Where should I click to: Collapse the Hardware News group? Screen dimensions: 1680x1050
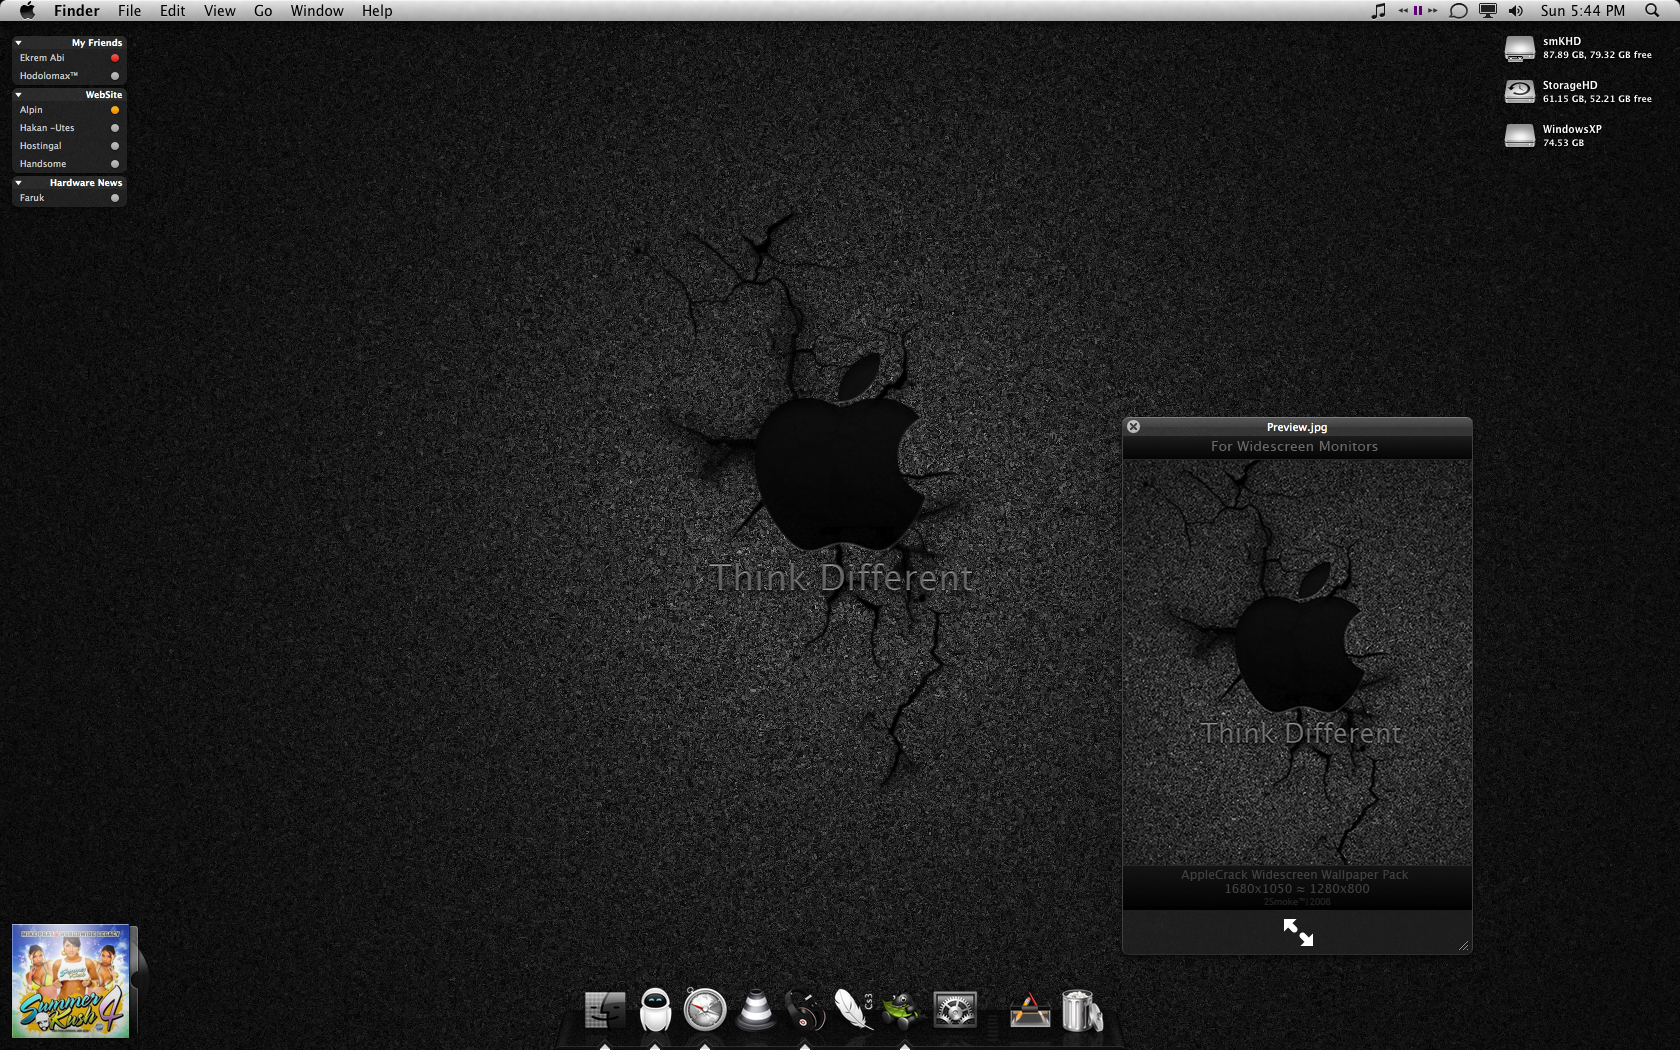point(18,183)
